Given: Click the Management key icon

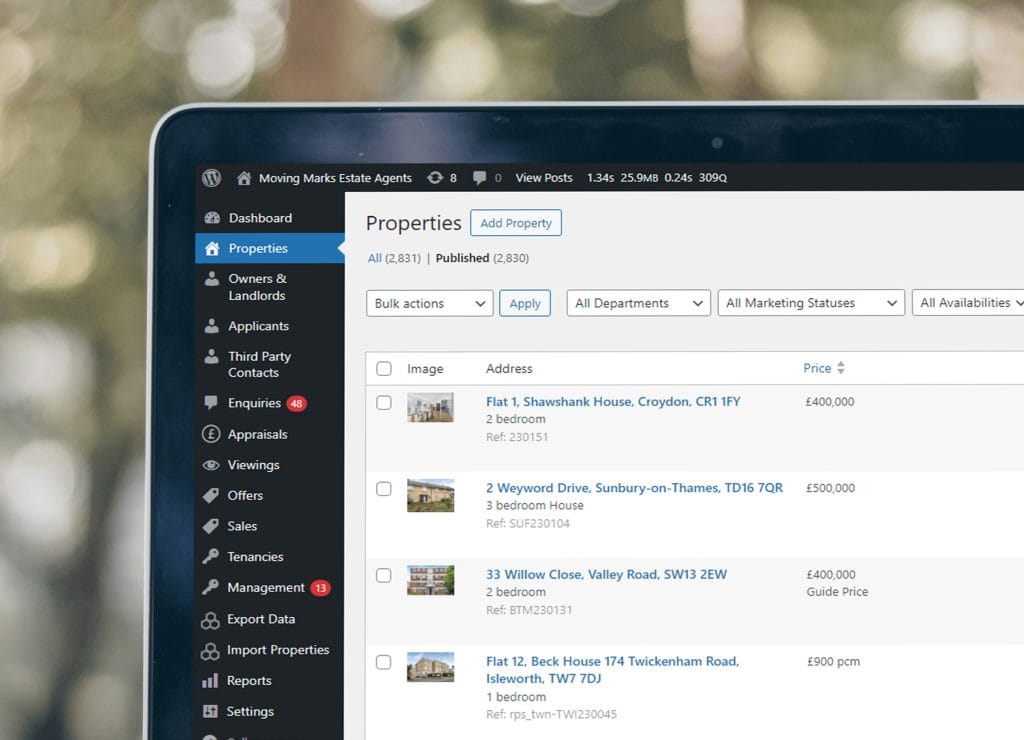Looking at the screenshot, I should [x=210, y=587].
